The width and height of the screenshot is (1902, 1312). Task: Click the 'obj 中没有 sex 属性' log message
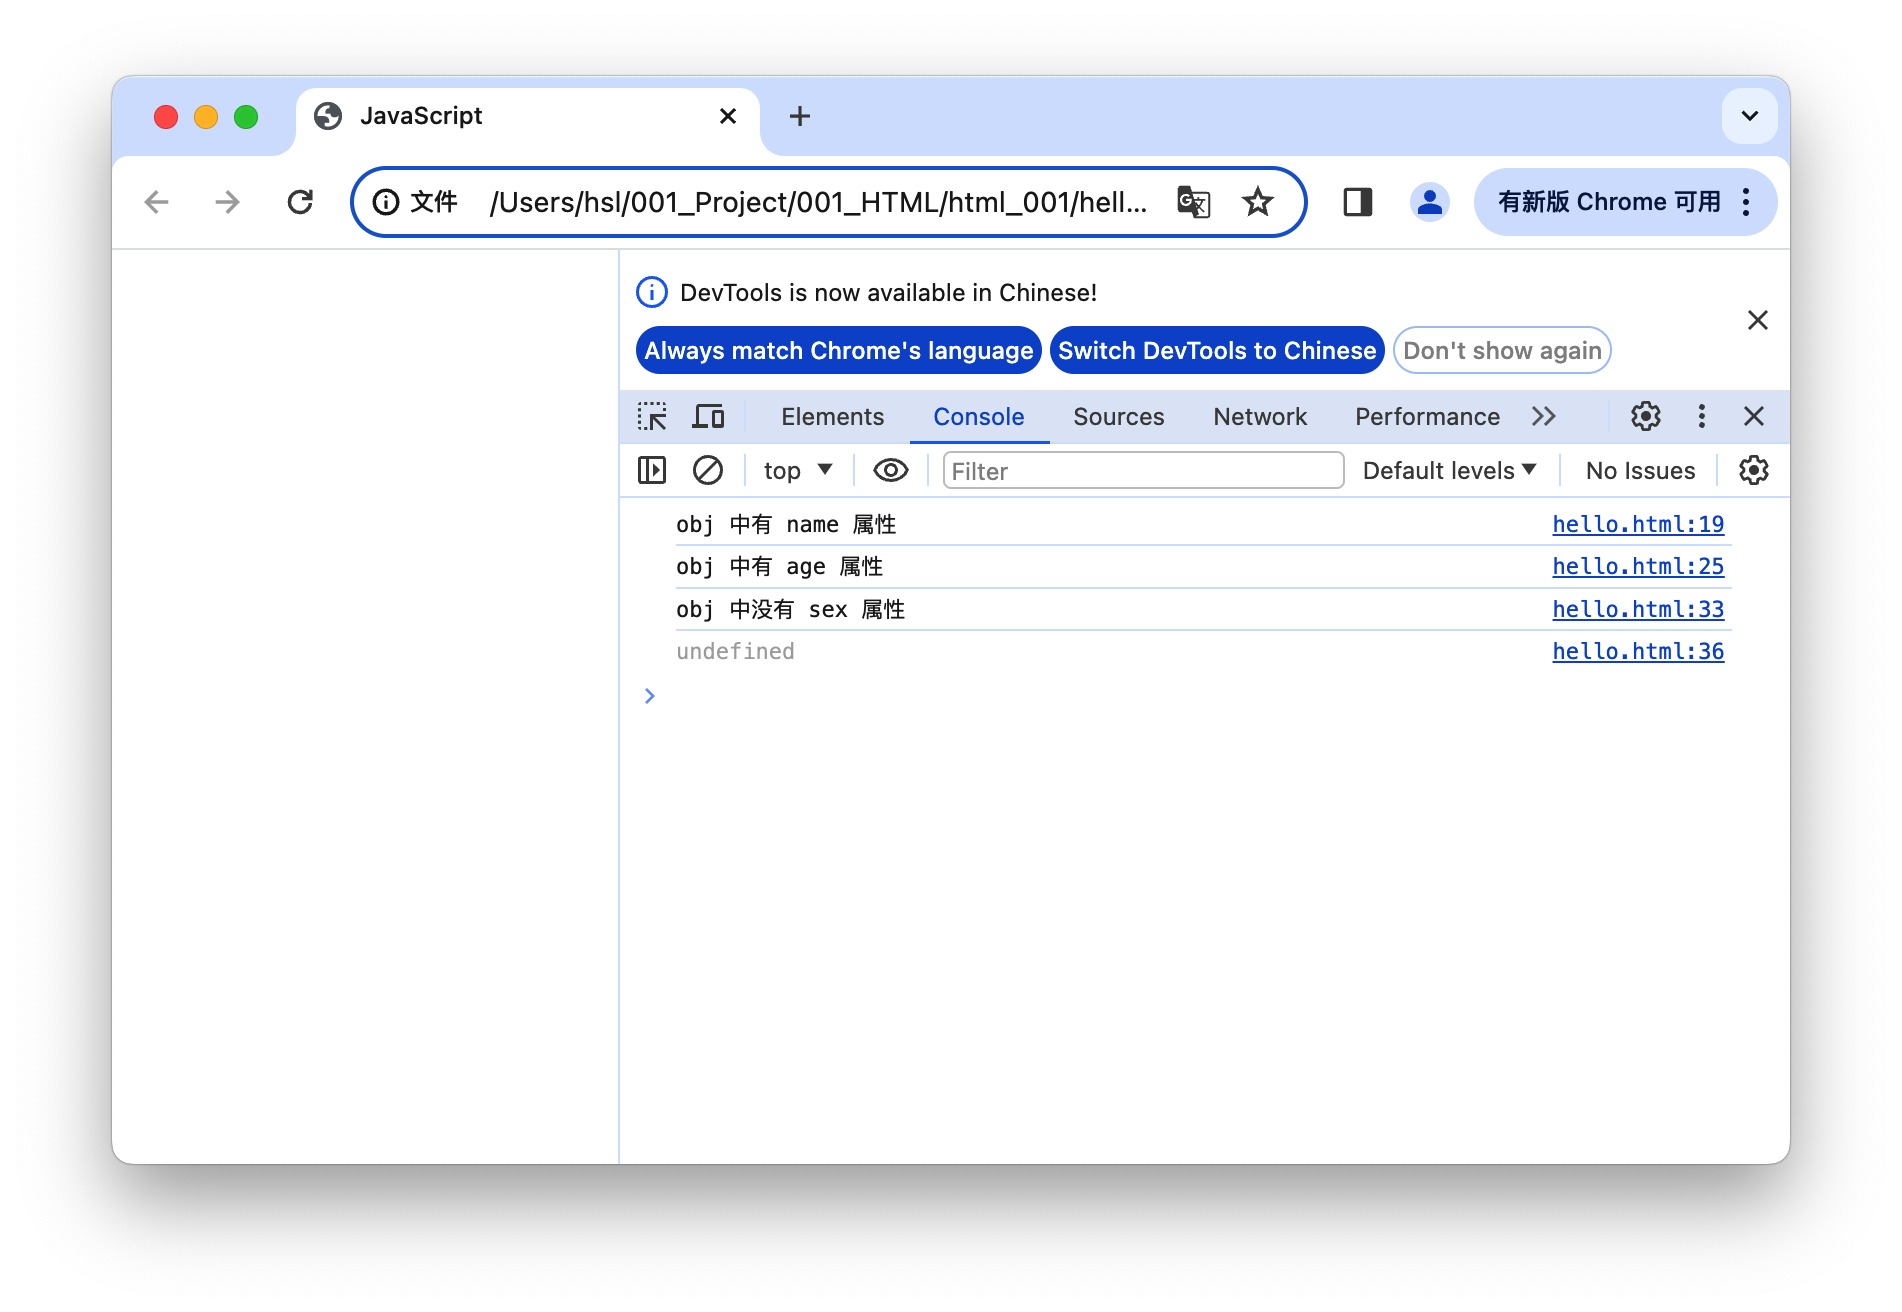click(791, 609)
